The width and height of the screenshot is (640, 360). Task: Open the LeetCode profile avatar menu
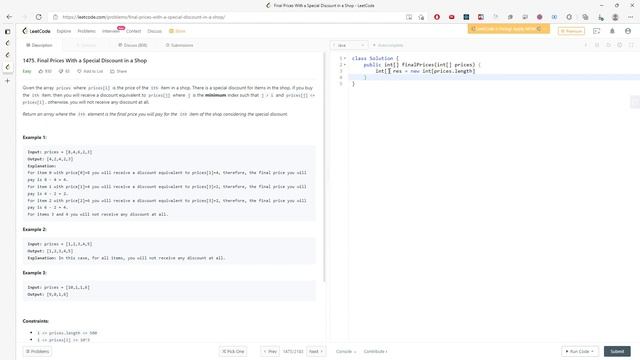pyautogui.click(x=628, y=31)
